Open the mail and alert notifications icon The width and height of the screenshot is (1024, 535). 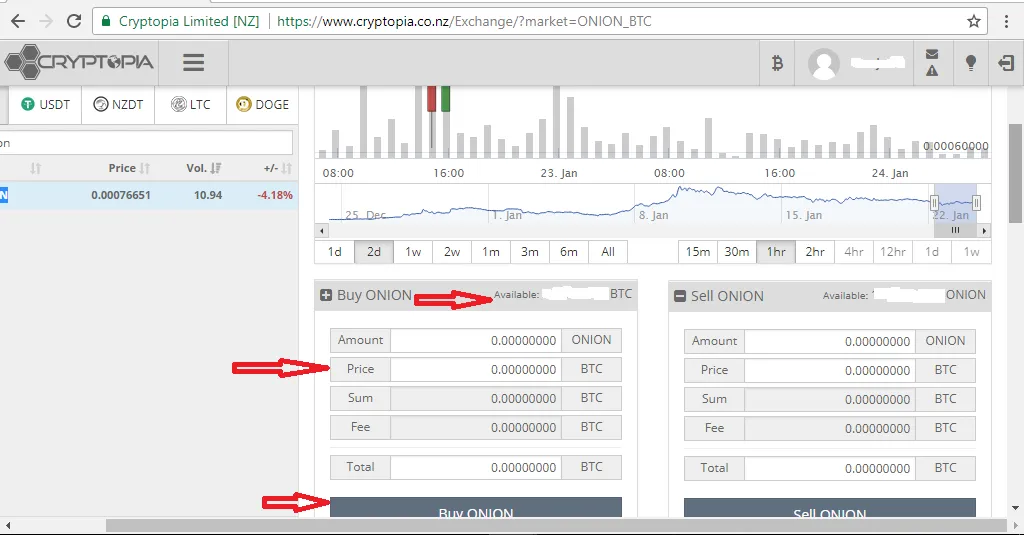(x=932, y=63)
